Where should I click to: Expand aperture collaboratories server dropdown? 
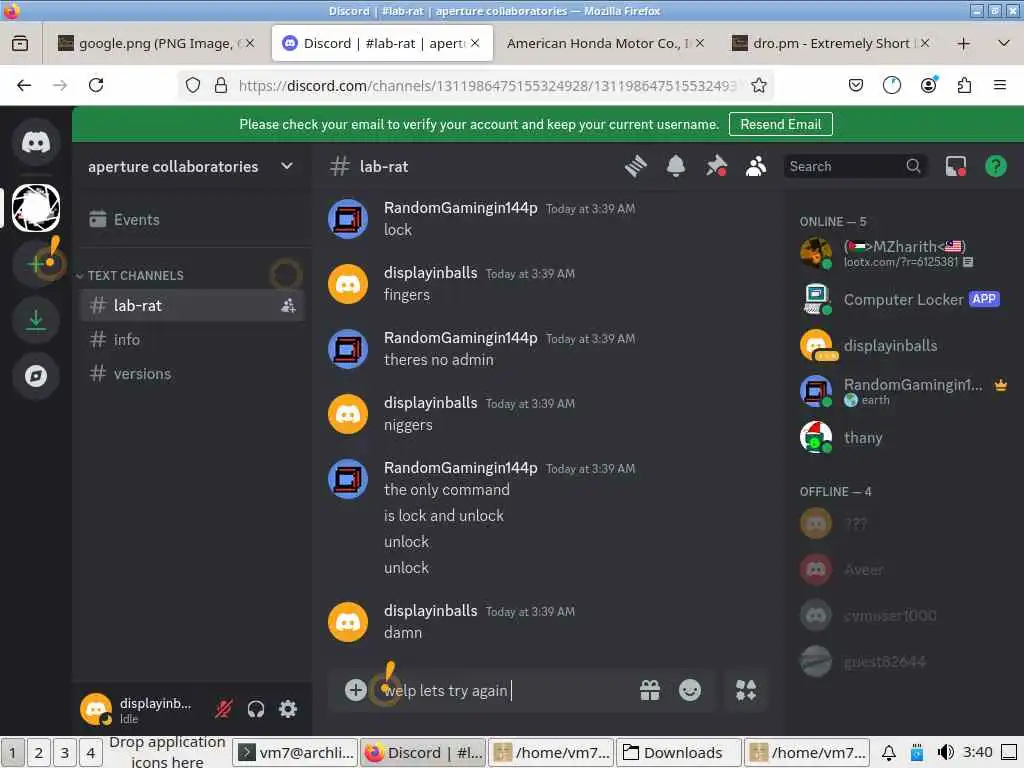tap(287, 167)
